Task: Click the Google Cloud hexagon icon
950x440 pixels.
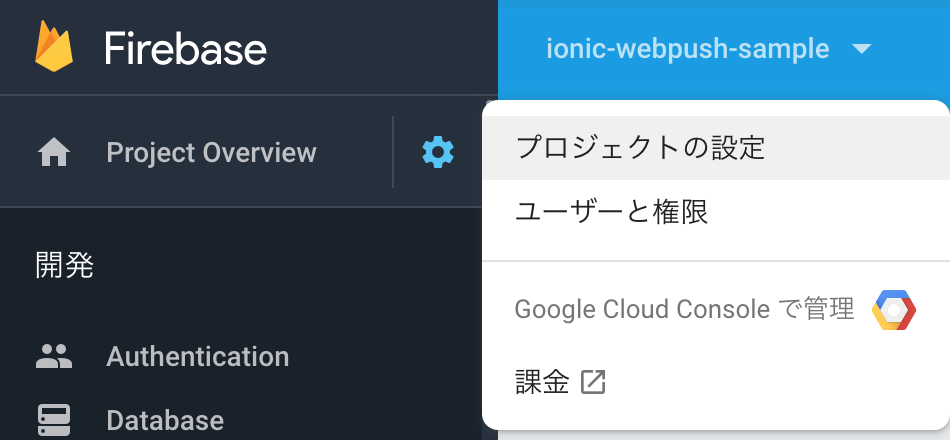Action: tap(894, 310)
